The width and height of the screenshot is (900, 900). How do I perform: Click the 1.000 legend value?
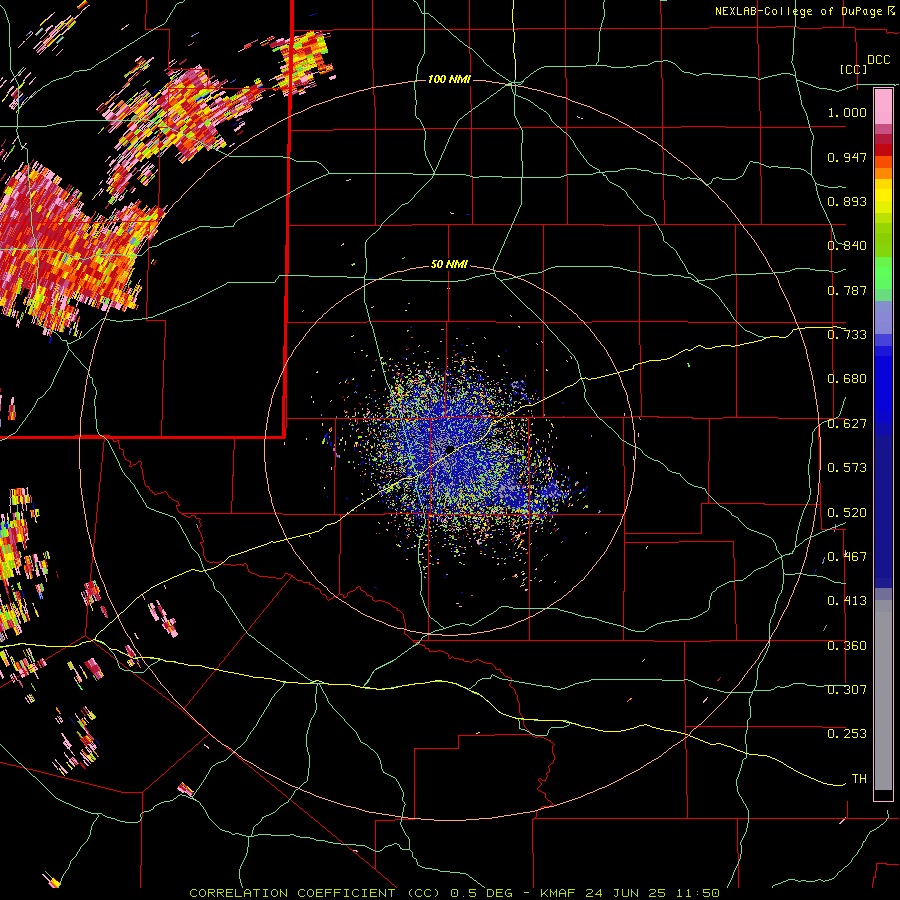click(x=847, y=112)
